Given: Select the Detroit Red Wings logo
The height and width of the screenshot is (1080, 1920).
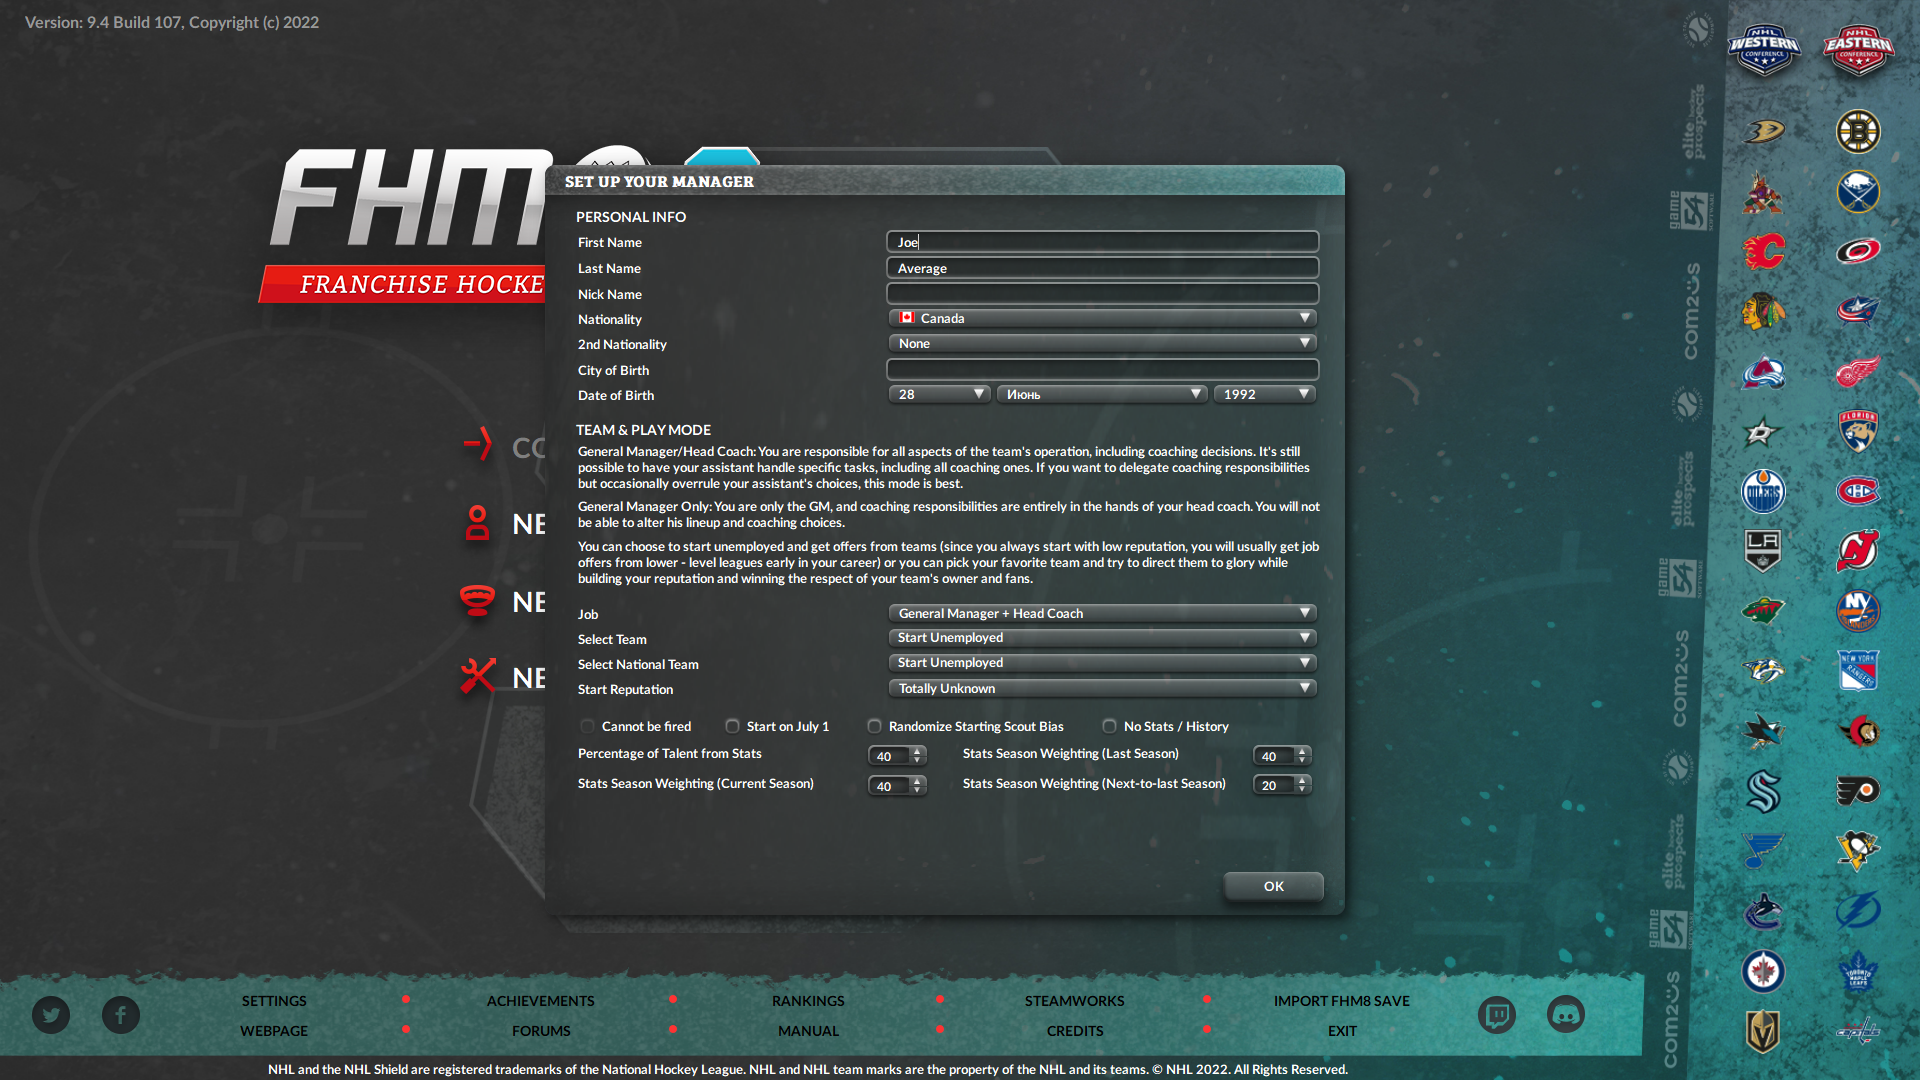Looking at the screenshot, I should coord(1858,372).
